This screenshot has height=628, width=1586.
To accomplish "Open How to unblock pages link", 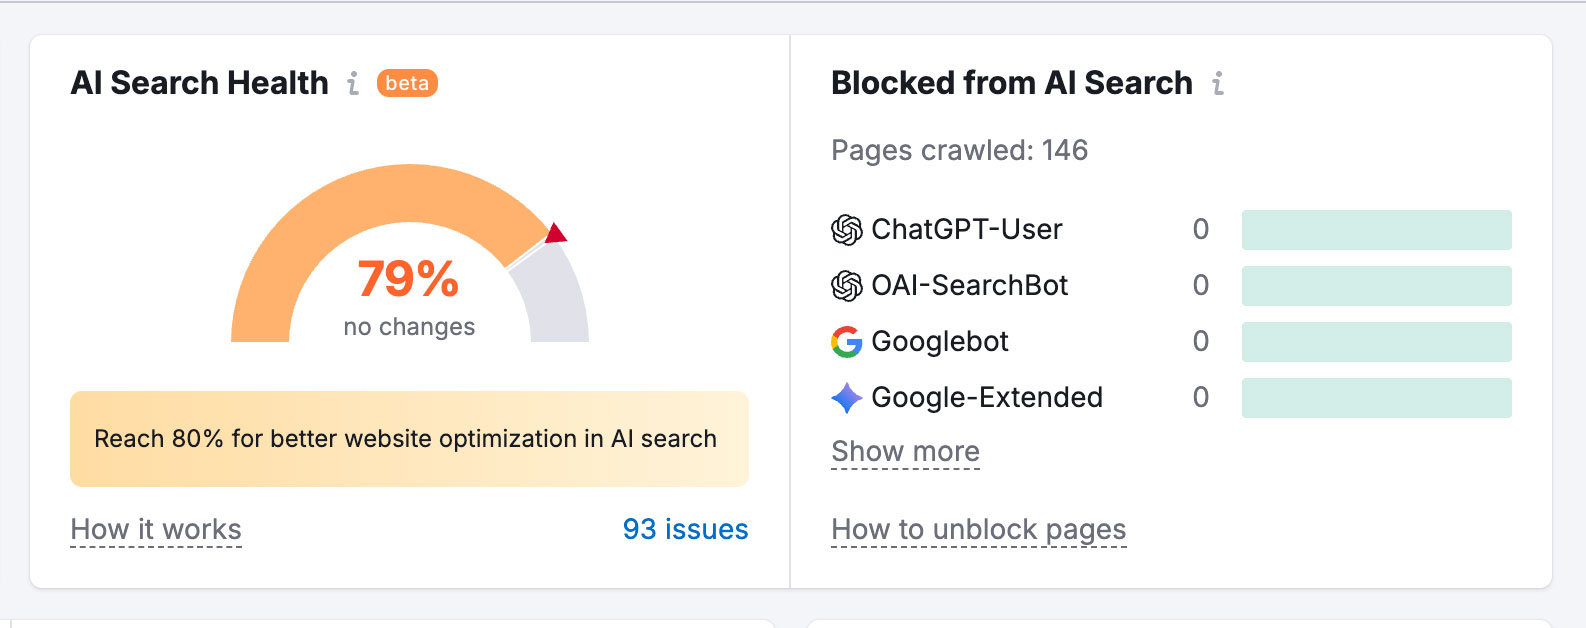I will point(978,529).
